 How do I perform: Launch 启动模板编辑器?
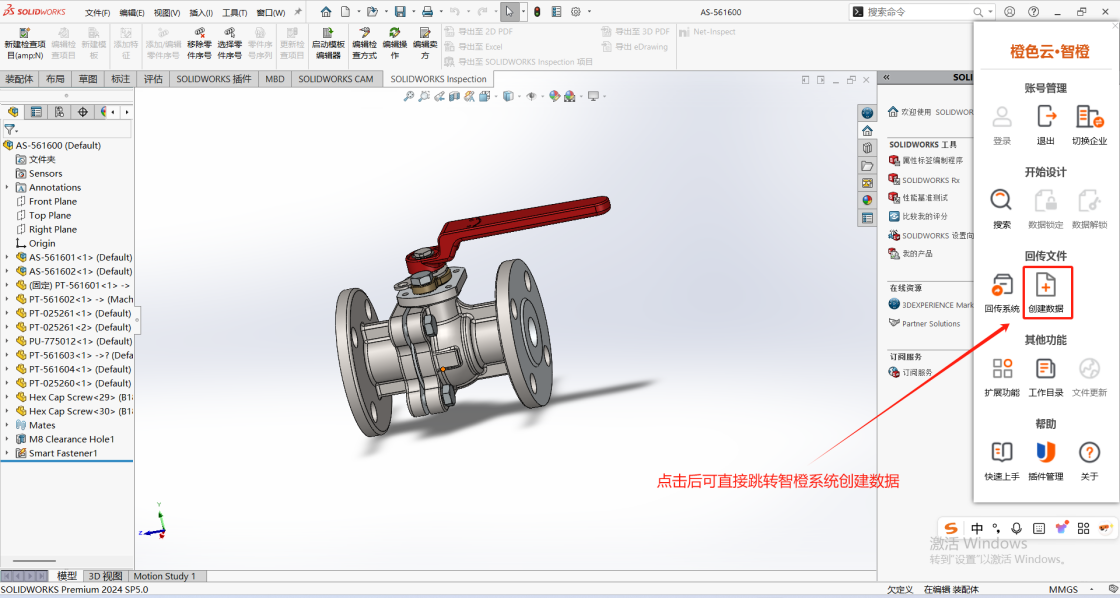pos(328,44)
